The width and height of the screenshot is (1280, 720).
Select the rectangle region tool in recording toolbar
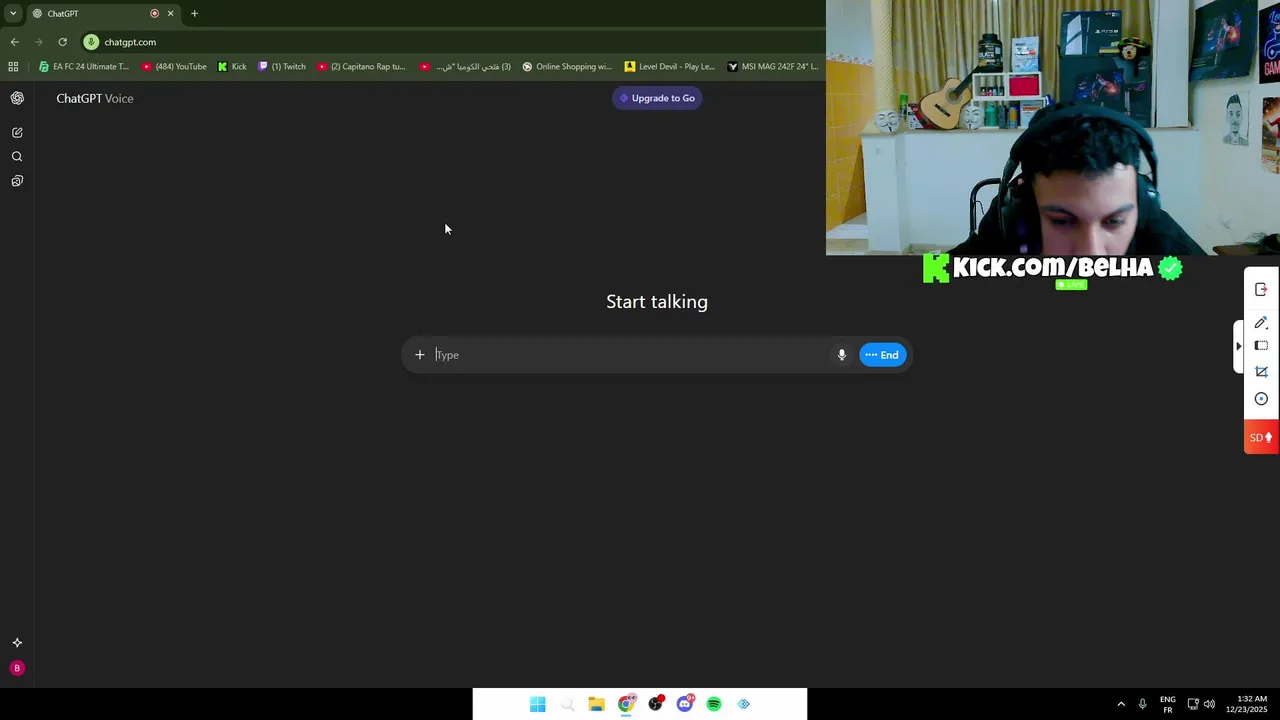pyautogui.click(x=1261, y=346)
